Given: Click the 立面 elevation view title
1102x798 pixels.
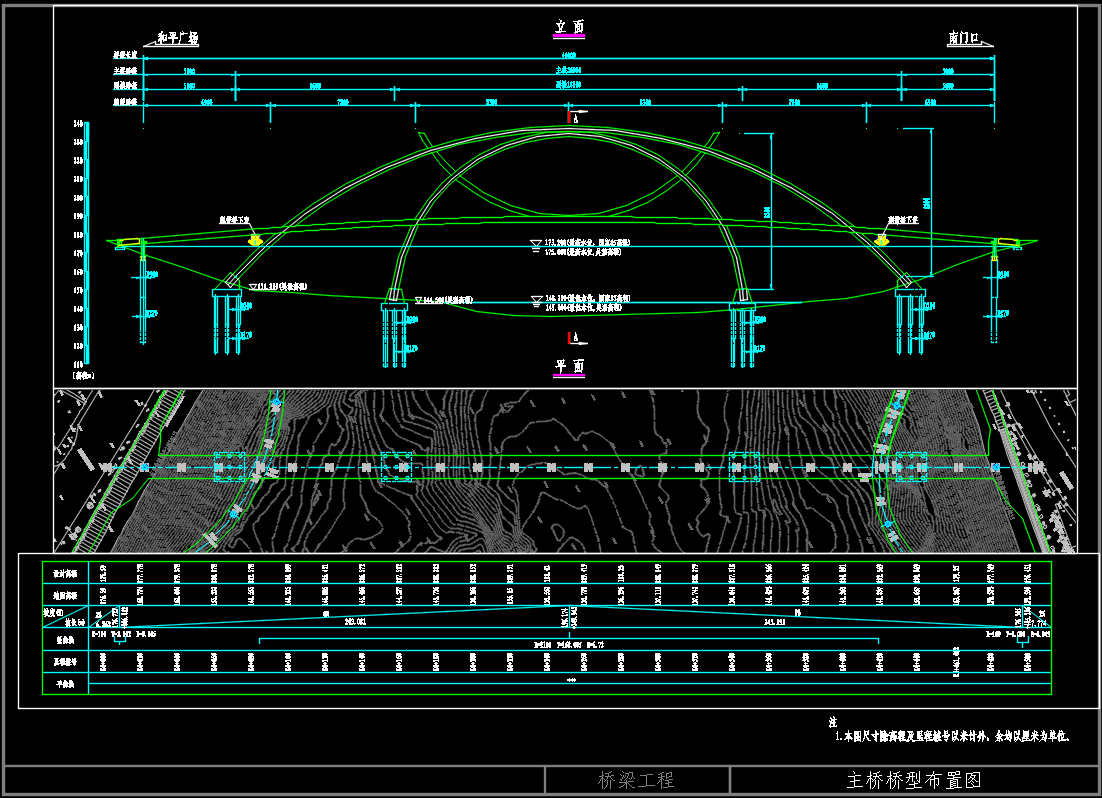Looking at the screenshot, I should coord(570,27).
